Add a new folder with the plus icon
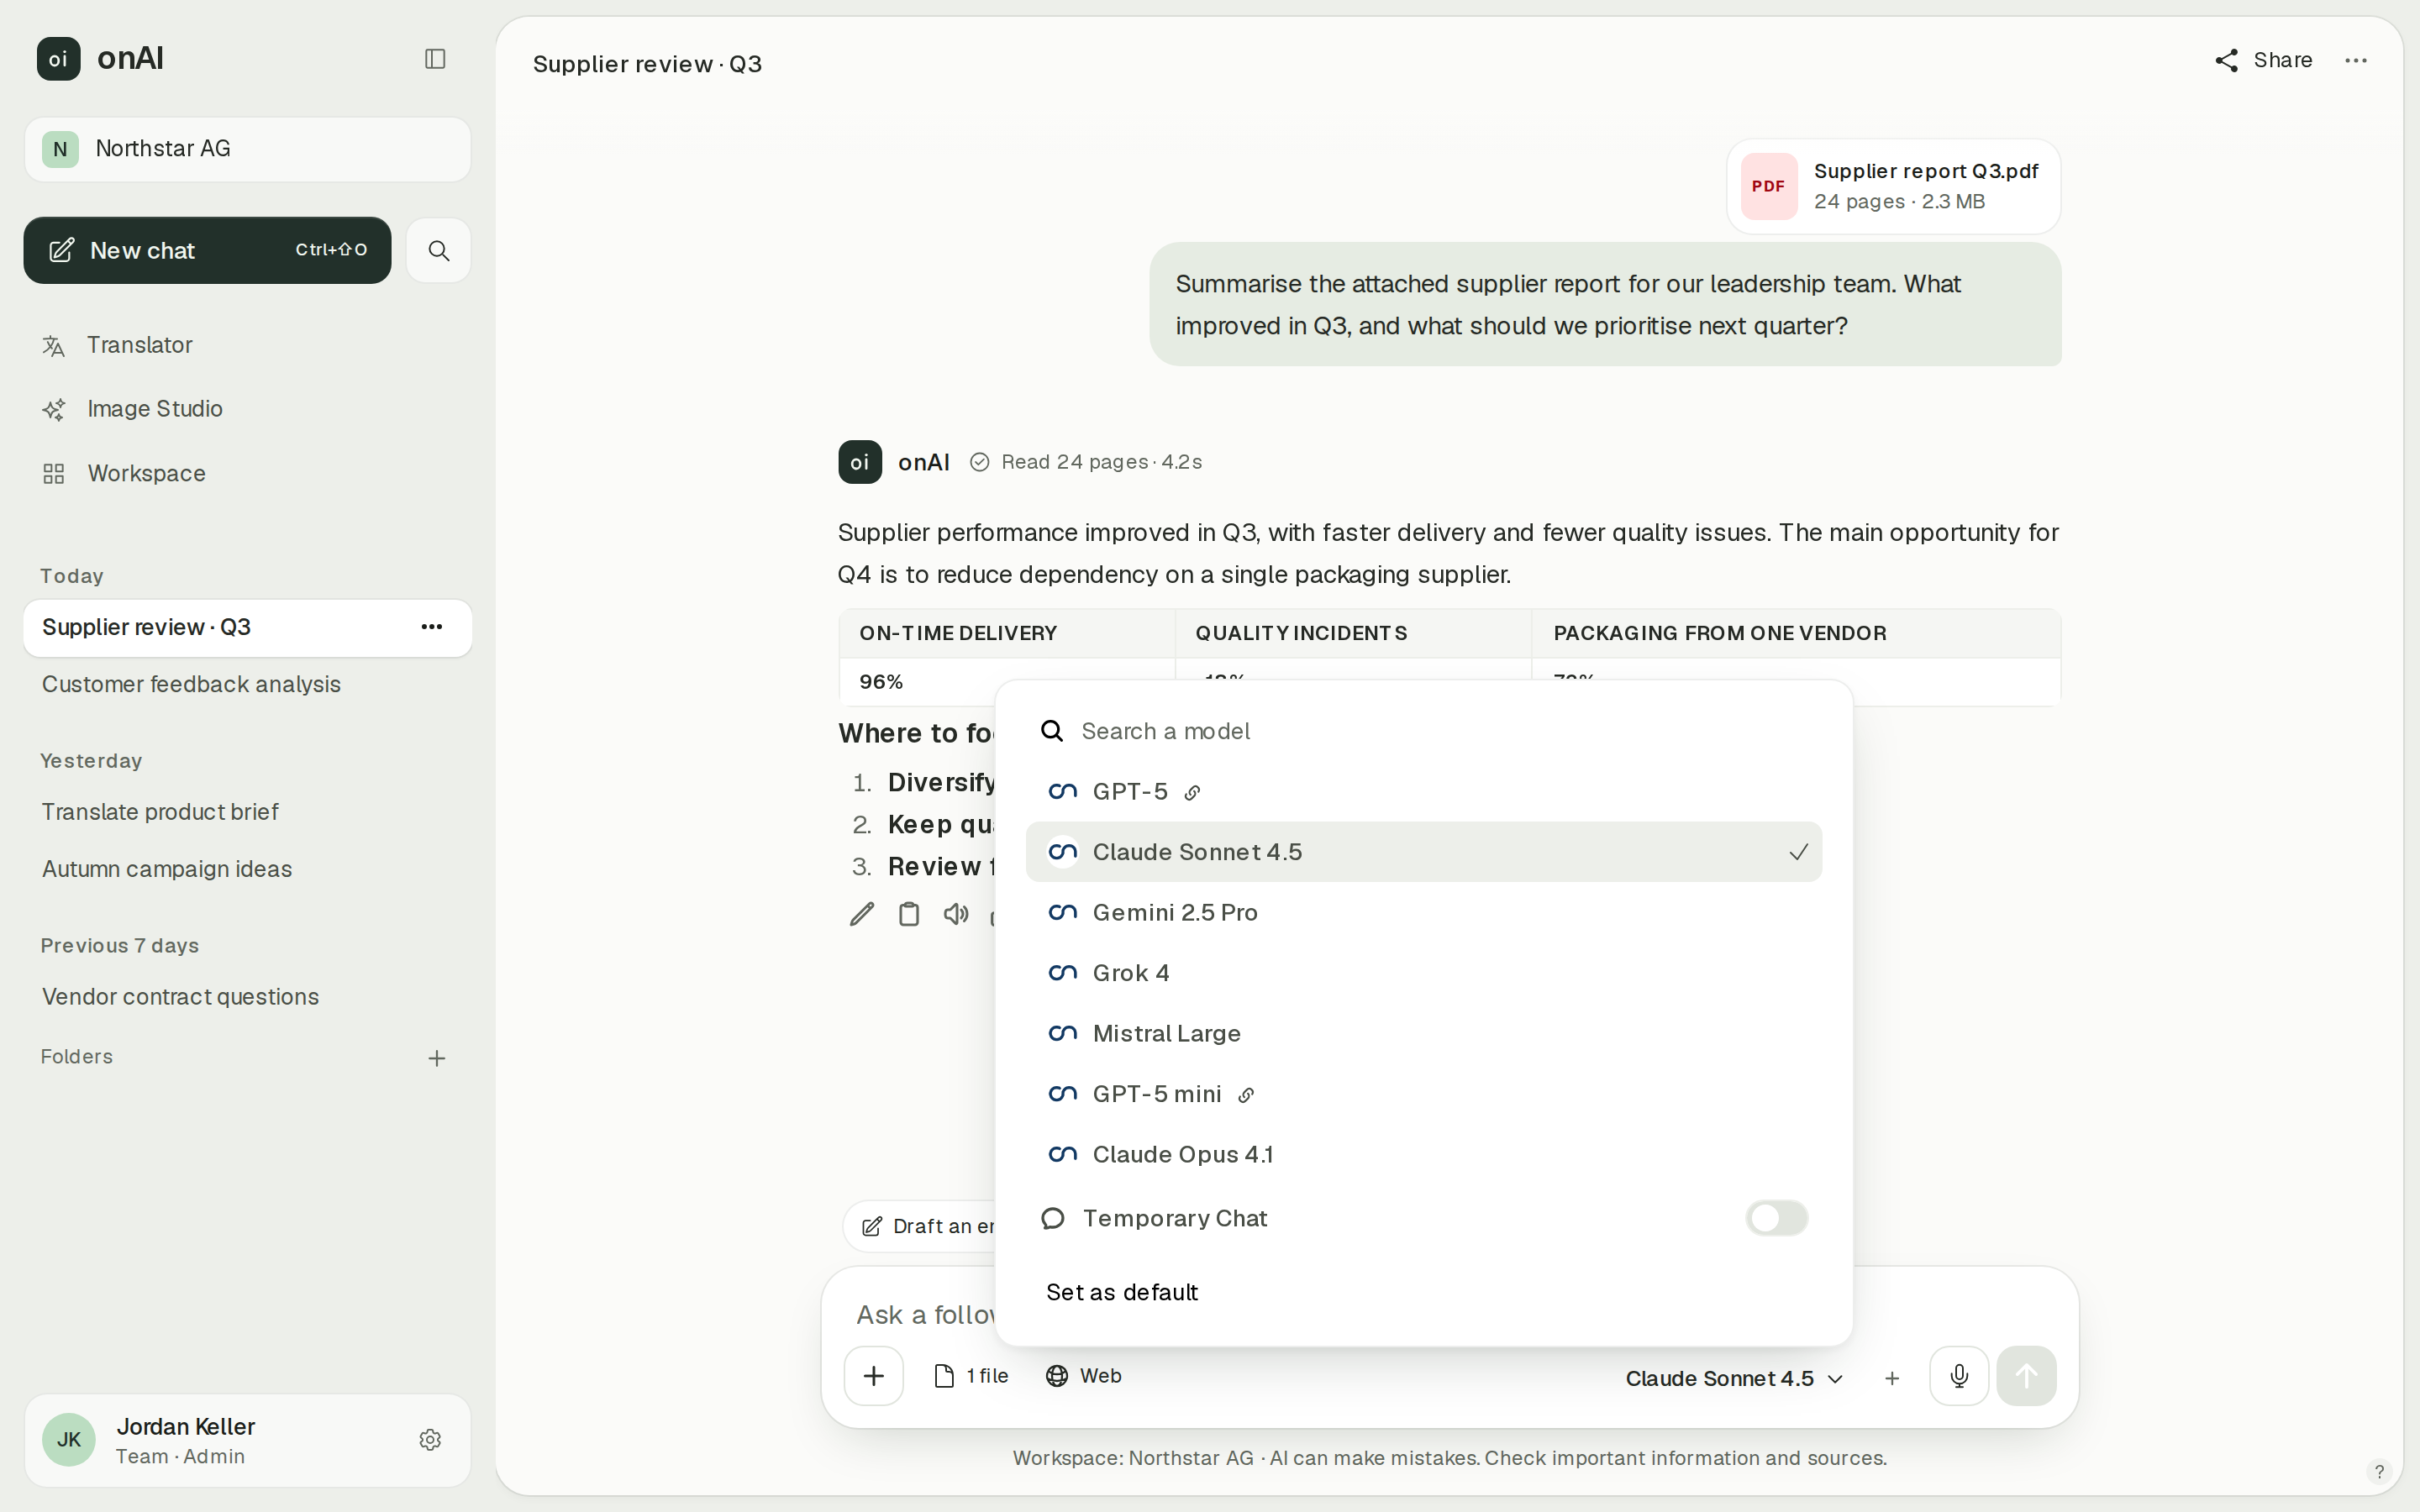The width and height of the screenshot is (2420, 1512). (437, 1058)
